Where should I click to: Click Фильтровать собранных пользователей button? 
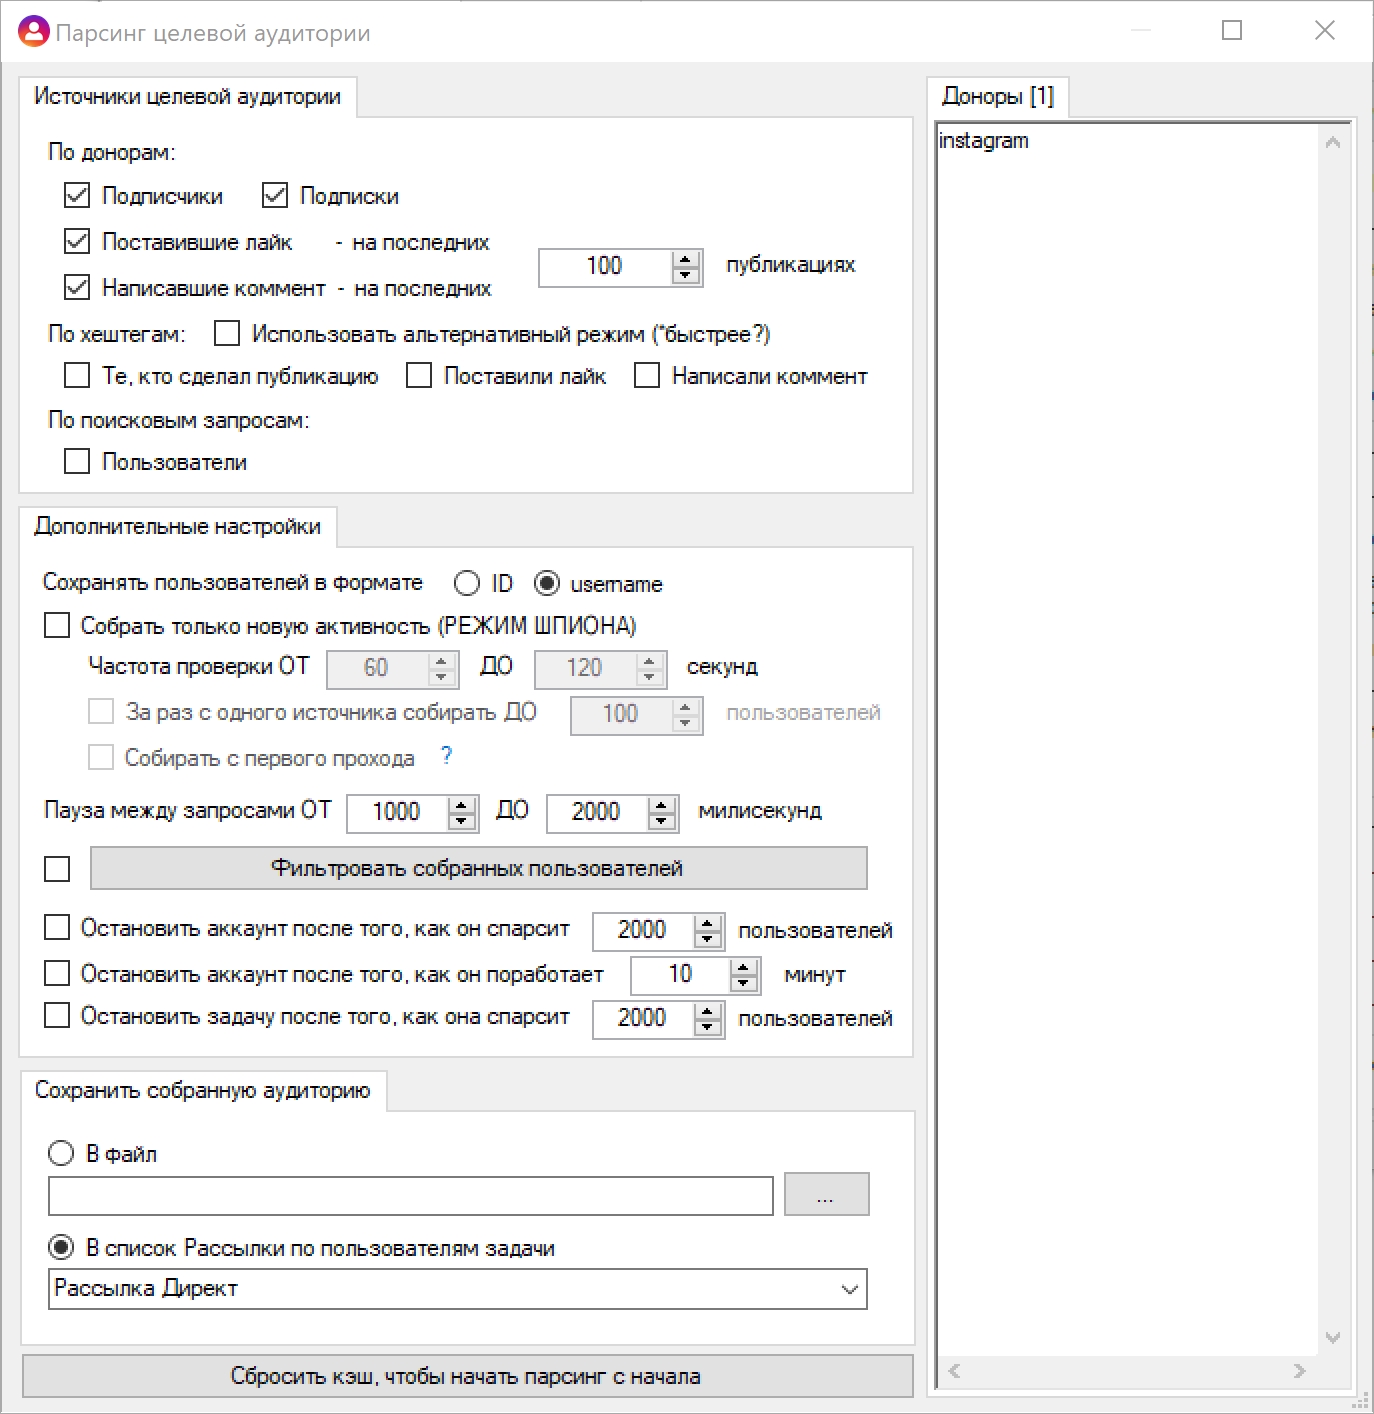478,868
